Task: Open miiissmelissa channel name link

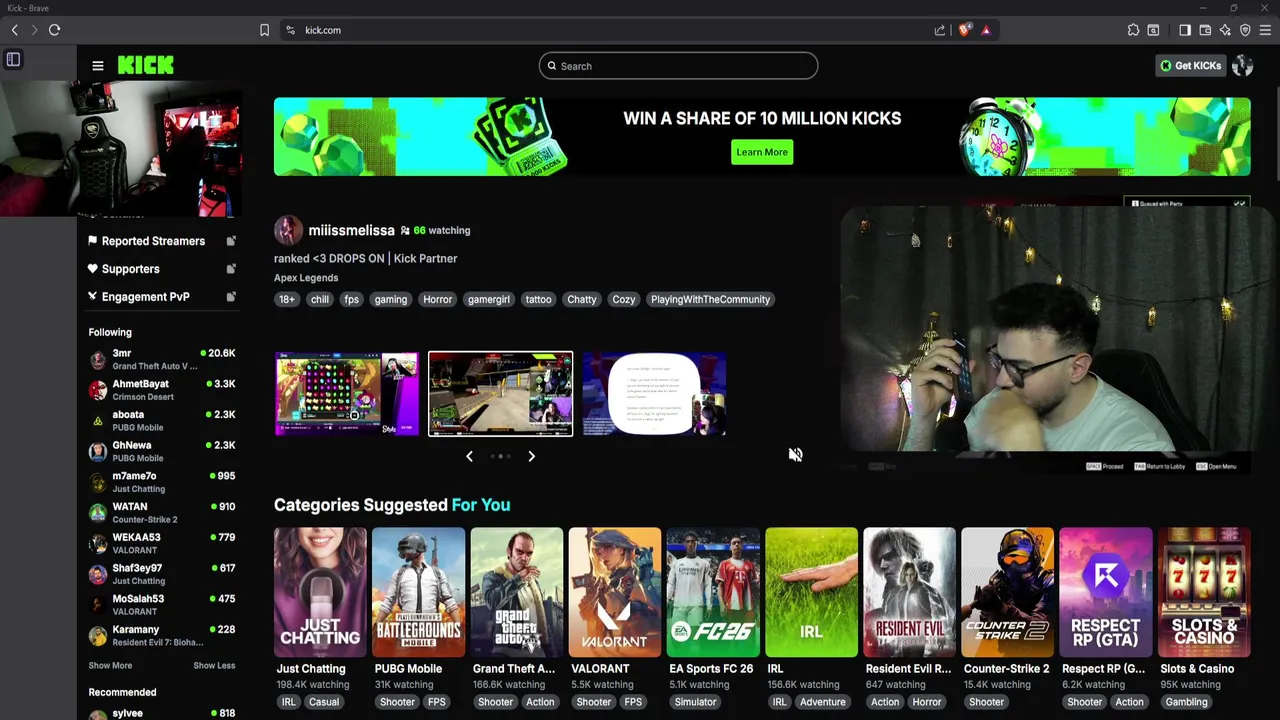Action: [351, 231]
